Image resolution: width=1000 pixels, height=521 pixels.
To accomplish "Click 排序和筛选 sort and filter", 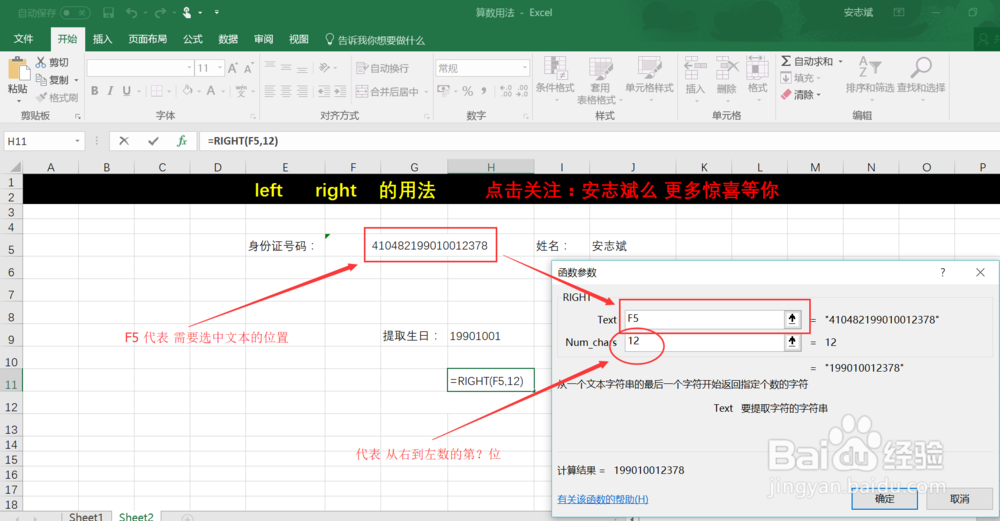I will [x=870, y=77].
